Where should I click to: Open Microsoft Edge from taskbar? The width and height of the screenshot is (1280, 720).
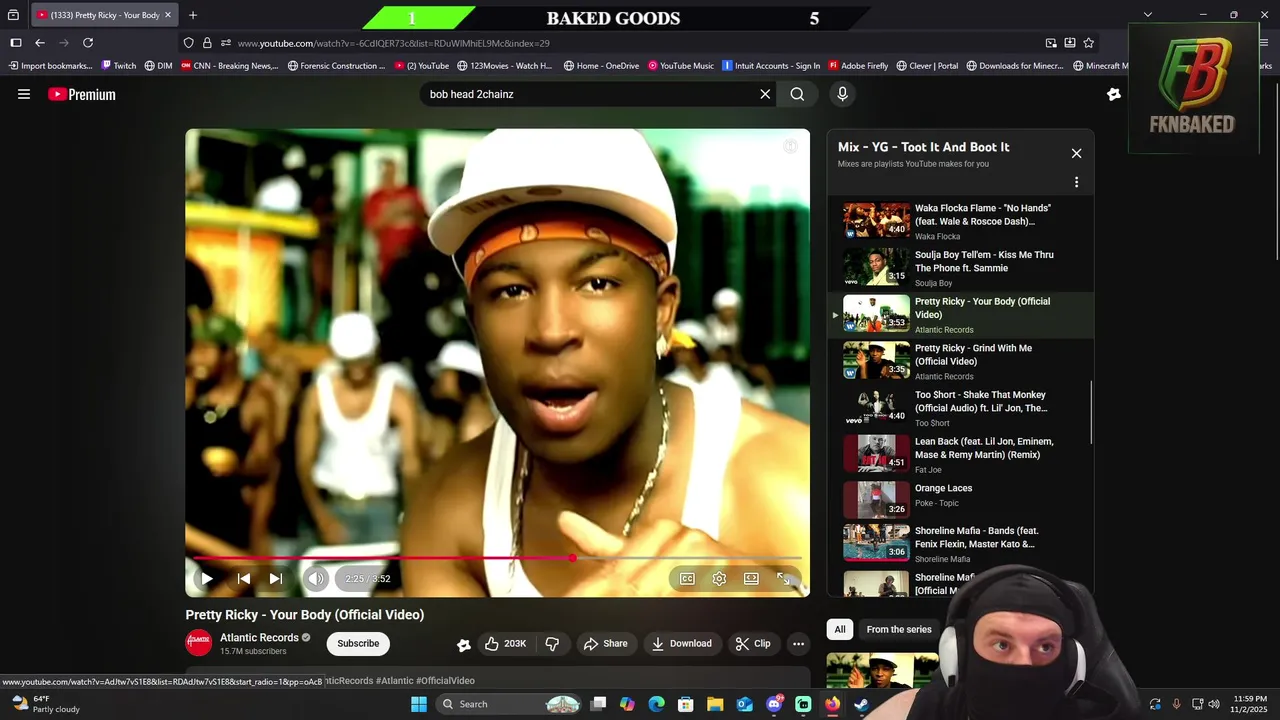pos(656,704)
